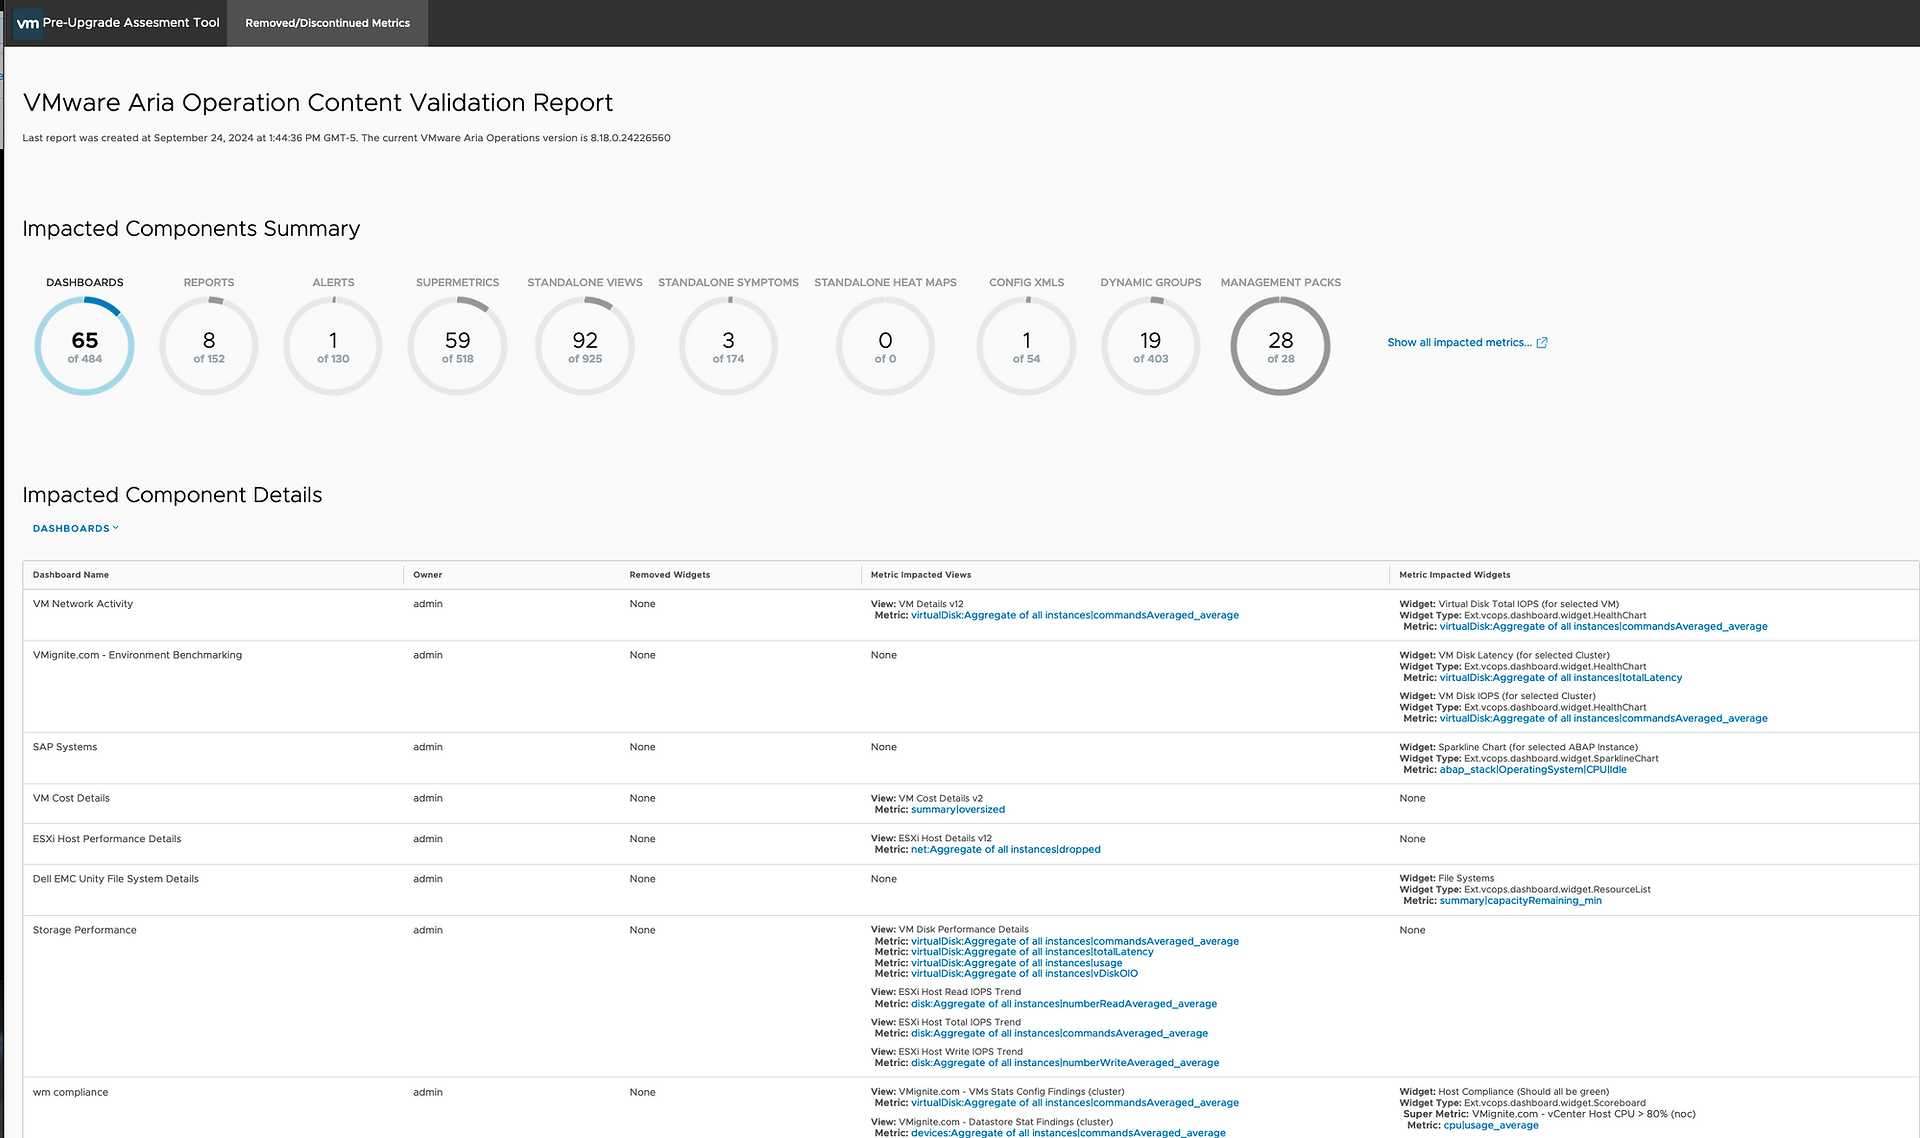Open the ESXi Host Total IOPS Trend metric link
The image size is (1920, 1138).
pos(1059,1034)
